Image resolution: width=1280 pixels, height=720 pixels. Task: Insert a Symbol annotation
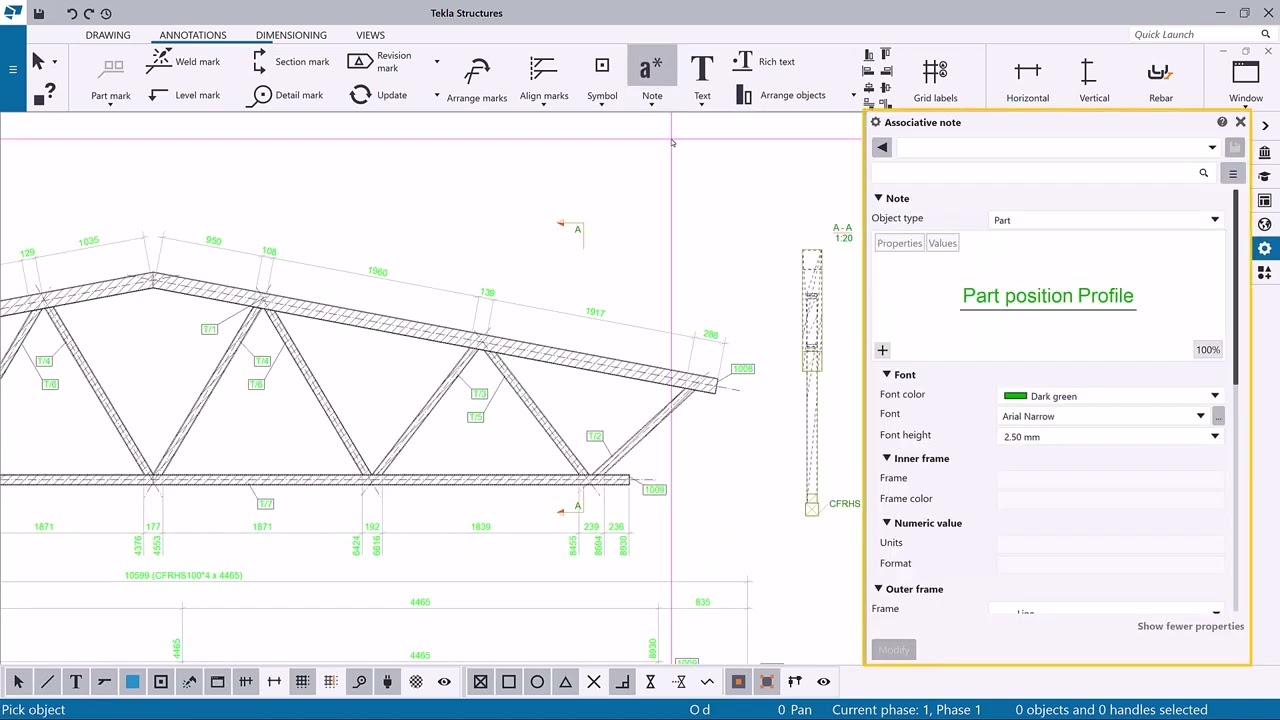tap(602, 78)
